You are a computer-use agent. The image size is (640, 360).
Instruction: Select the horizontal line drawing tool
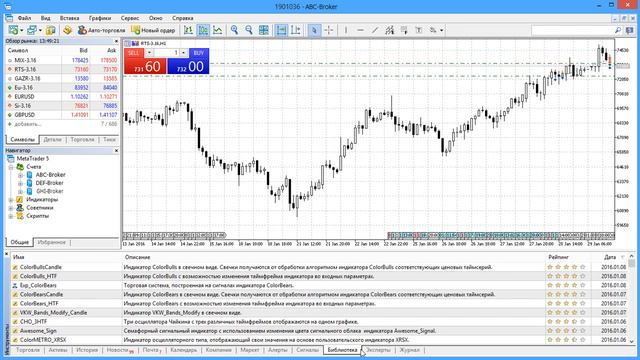coord(360,30)
